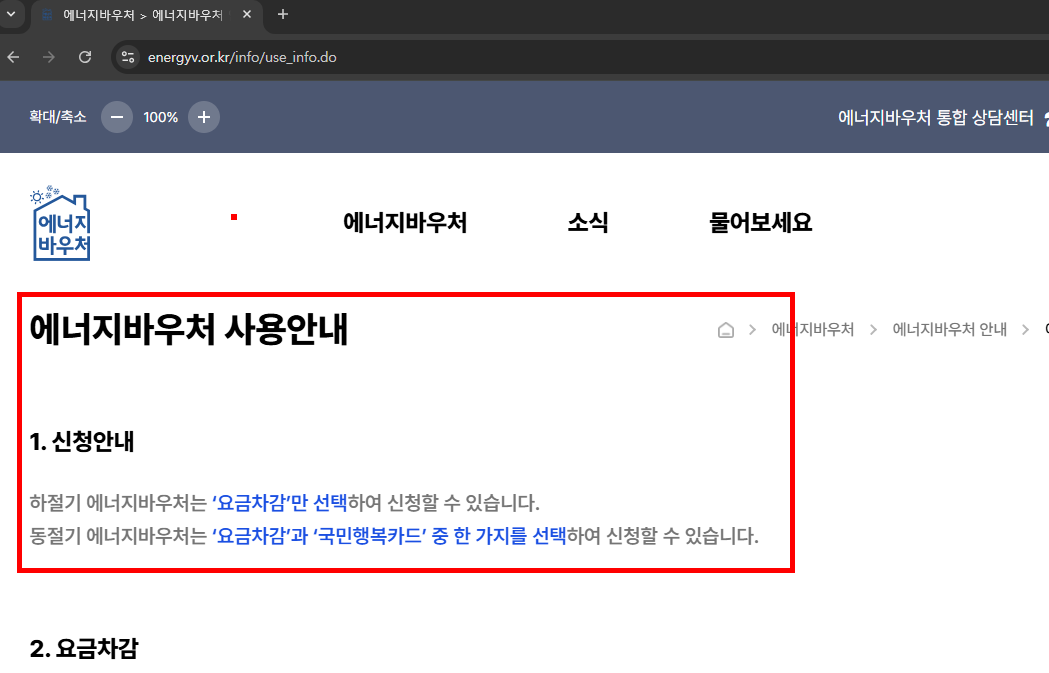Select the 에너지바우처 browser tab
Viewport: 1049px width, 673px height.
tap(140, 15)
